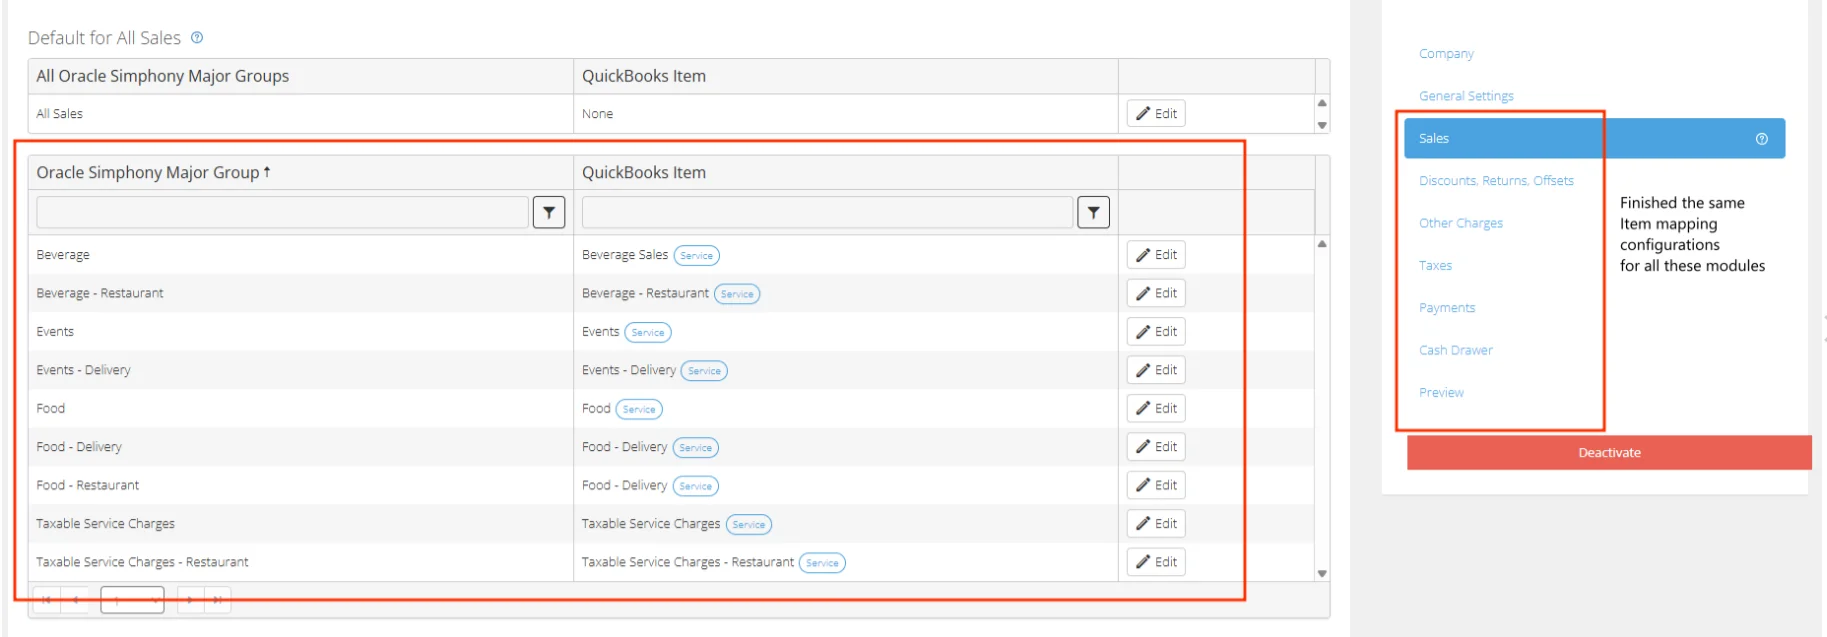Click scroll-up arrow of Major Group table
The width and height of the screenshot is (1827, 637).
click(x=1322, y=244)
